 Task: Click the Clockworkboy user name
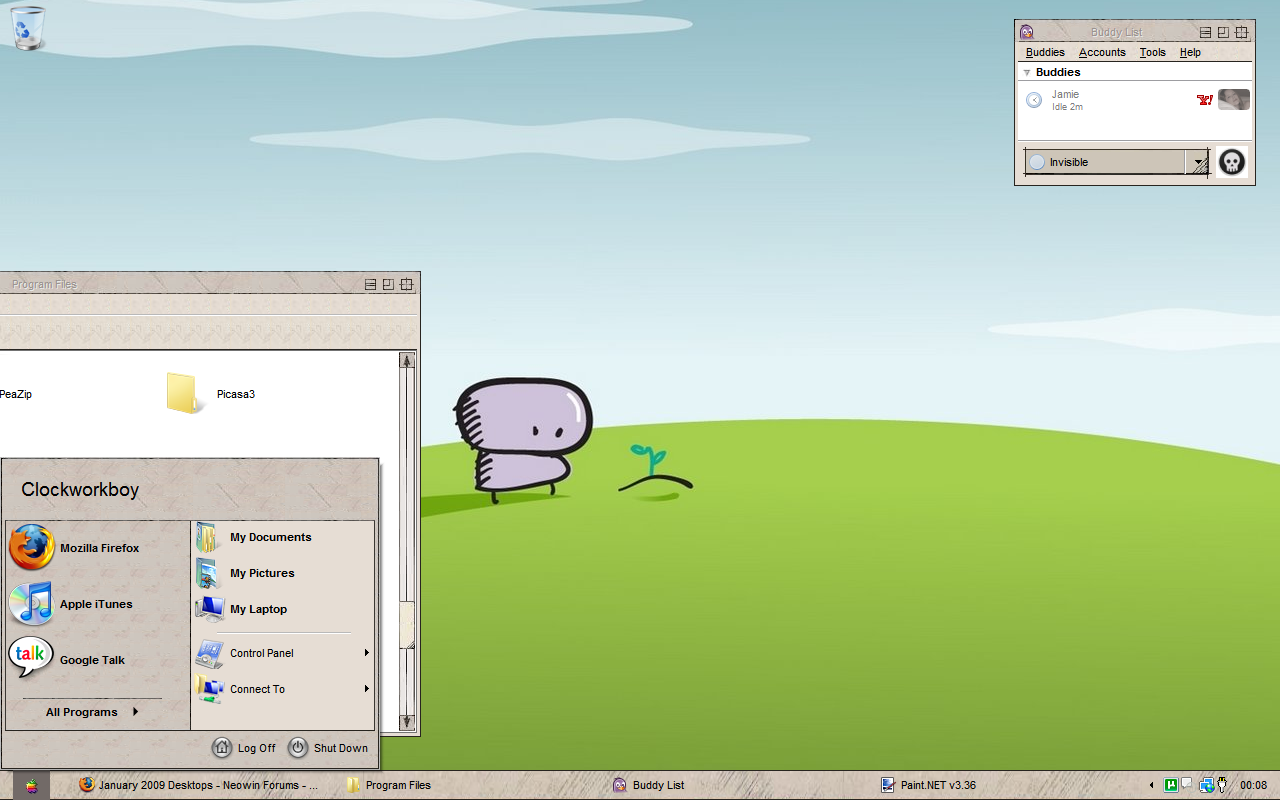(x=80, y=490)
